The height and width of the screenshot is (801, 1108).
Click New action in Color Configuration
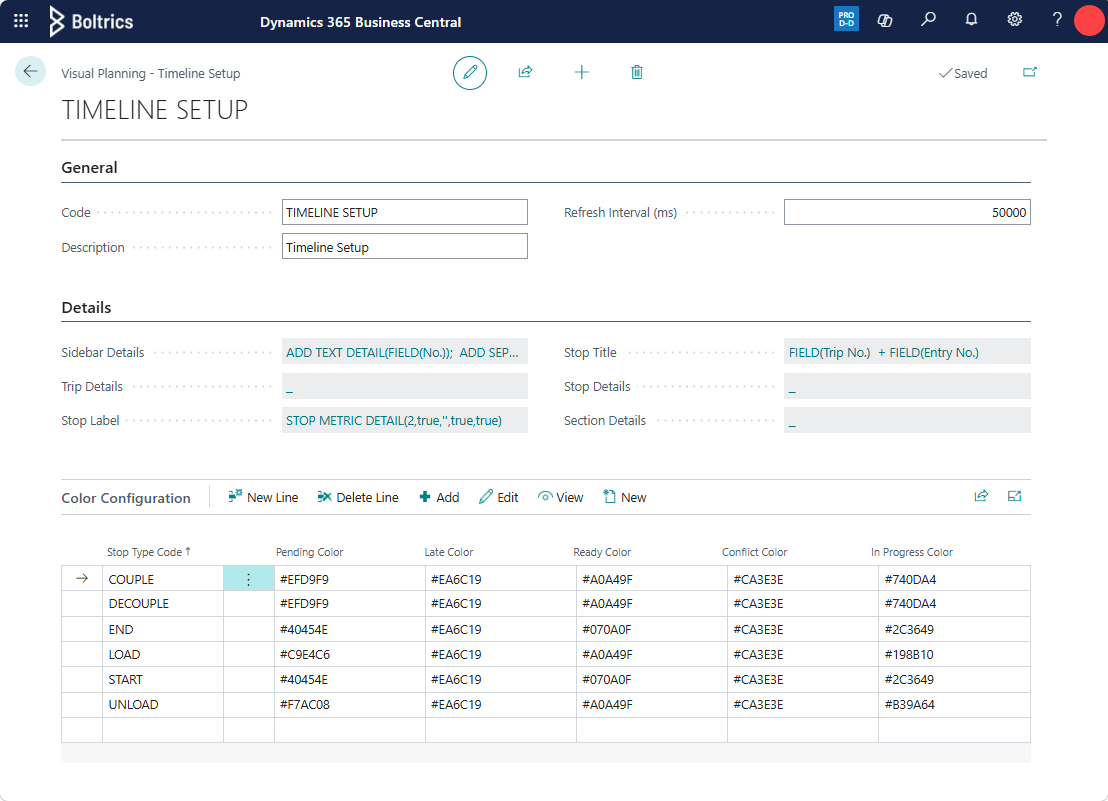[625, 497]
